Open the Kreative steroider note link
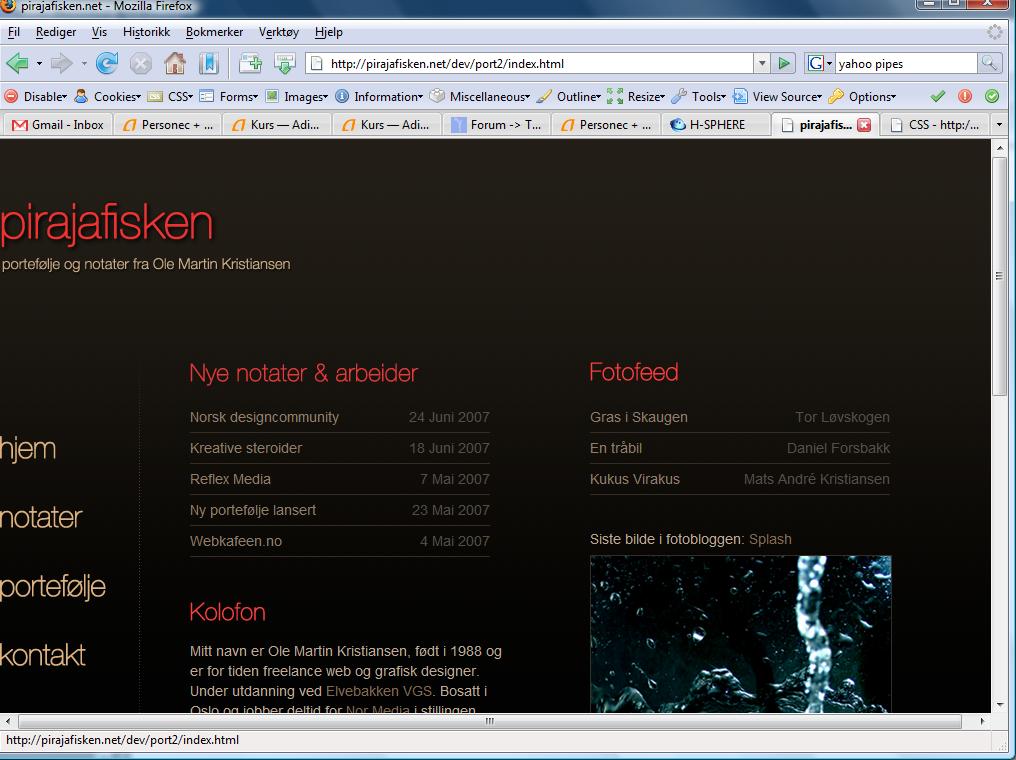The image size is (1016, 760). click(x=246, y=448)
